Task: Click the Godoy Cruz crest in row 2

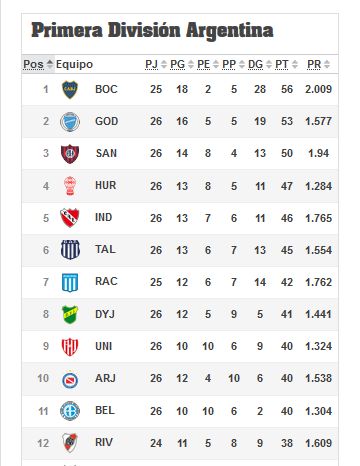Action: pos(70,122)
